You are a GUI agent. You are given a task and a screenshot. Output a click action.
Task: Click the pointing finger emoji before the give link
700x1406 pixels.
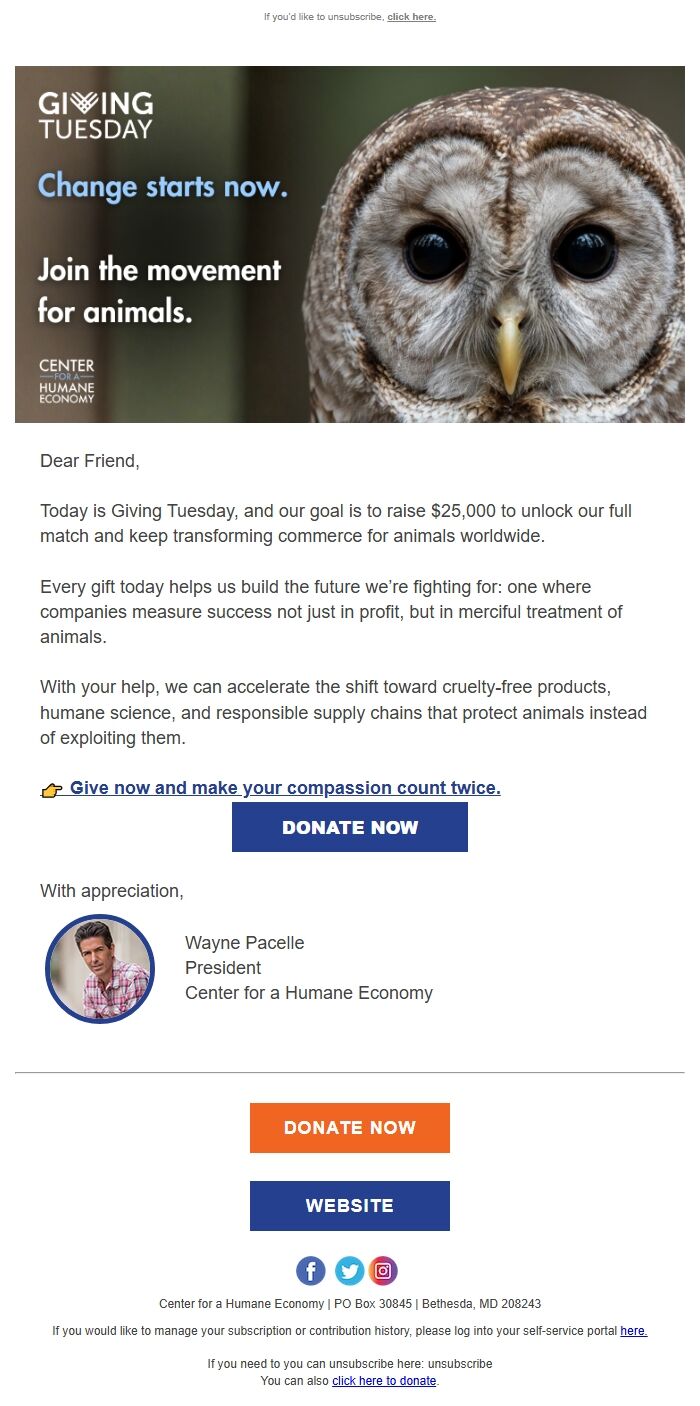(x=53, y=788)
